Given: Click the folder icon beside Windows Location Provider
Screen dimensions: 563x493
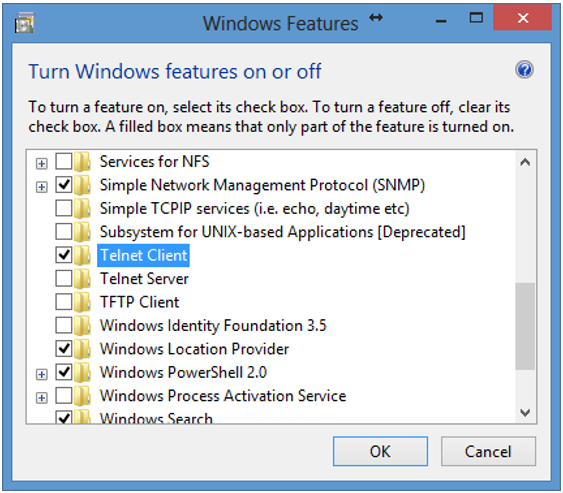Looking at the screenshot, I should point(83,349).
